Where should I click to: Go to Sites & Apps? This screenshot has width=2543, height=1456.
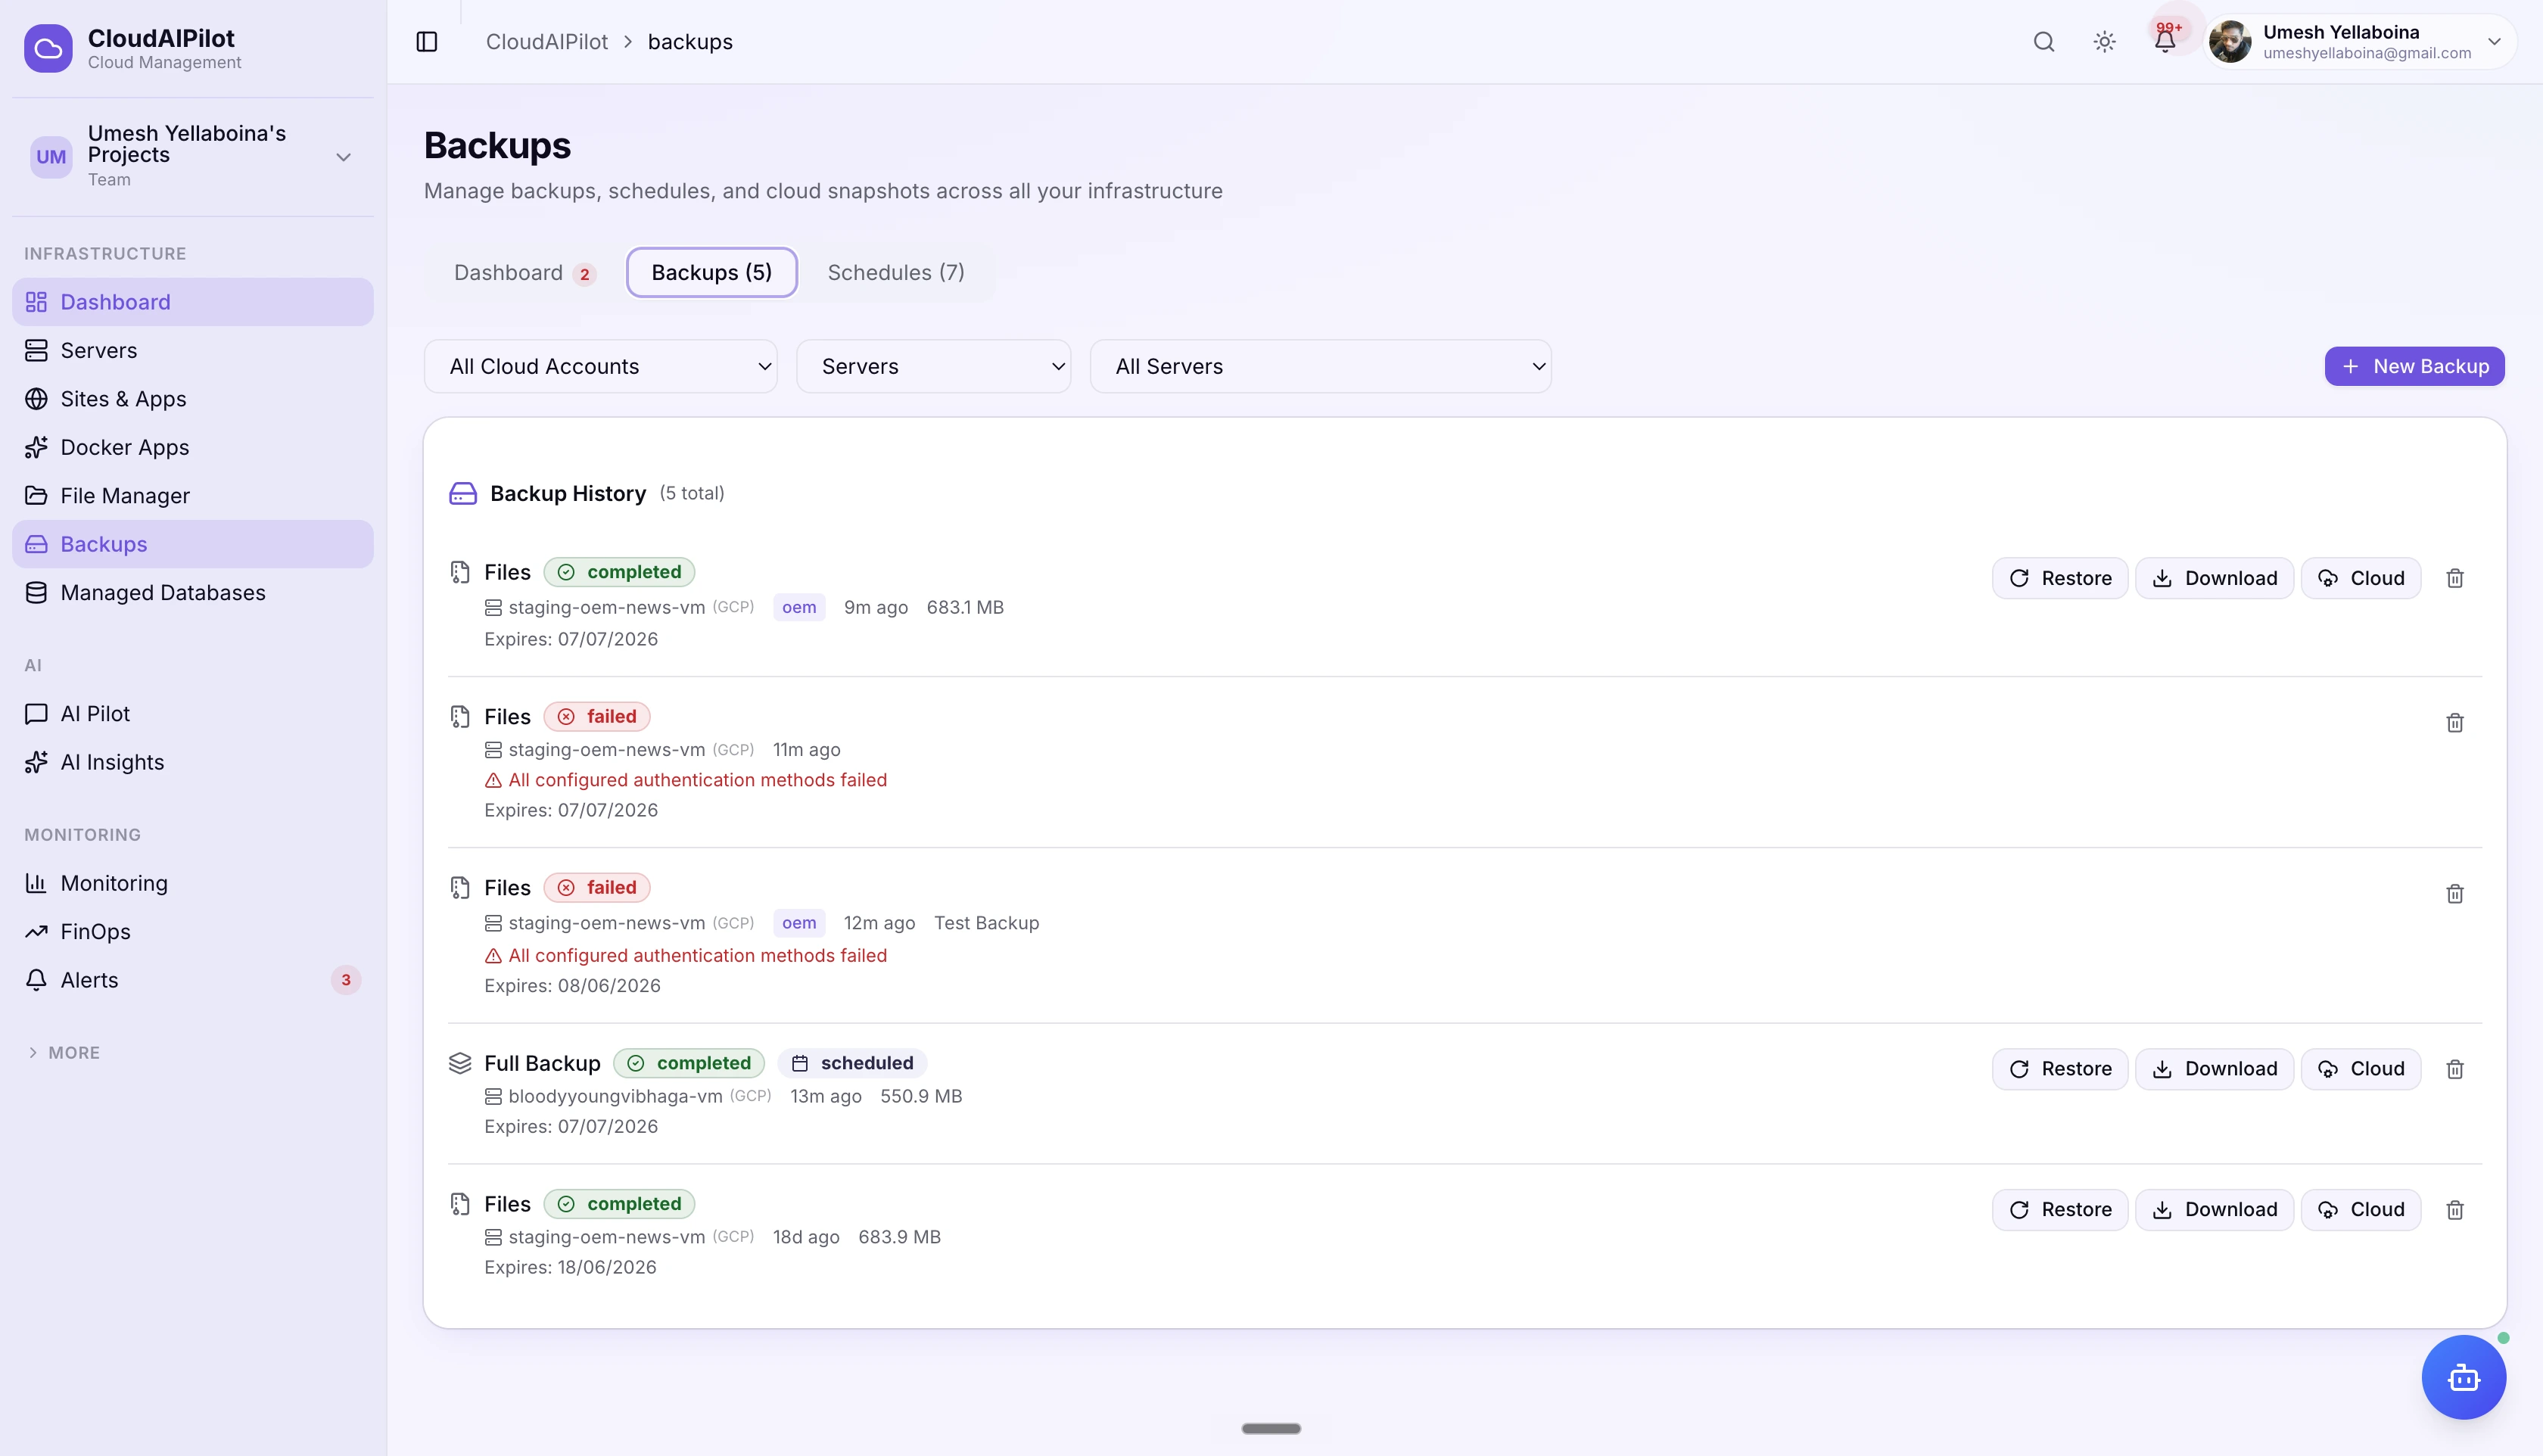tap(193, 399)
